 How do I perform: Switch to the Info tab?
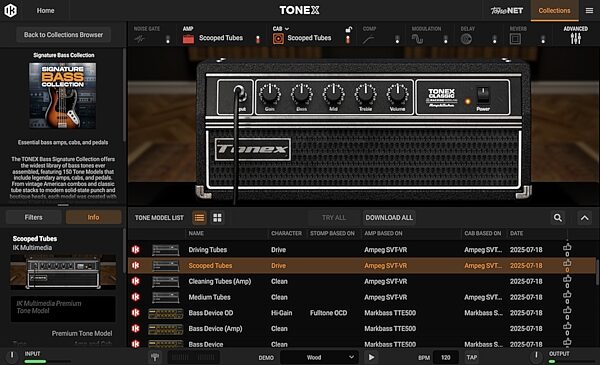(x=93, y=217)
